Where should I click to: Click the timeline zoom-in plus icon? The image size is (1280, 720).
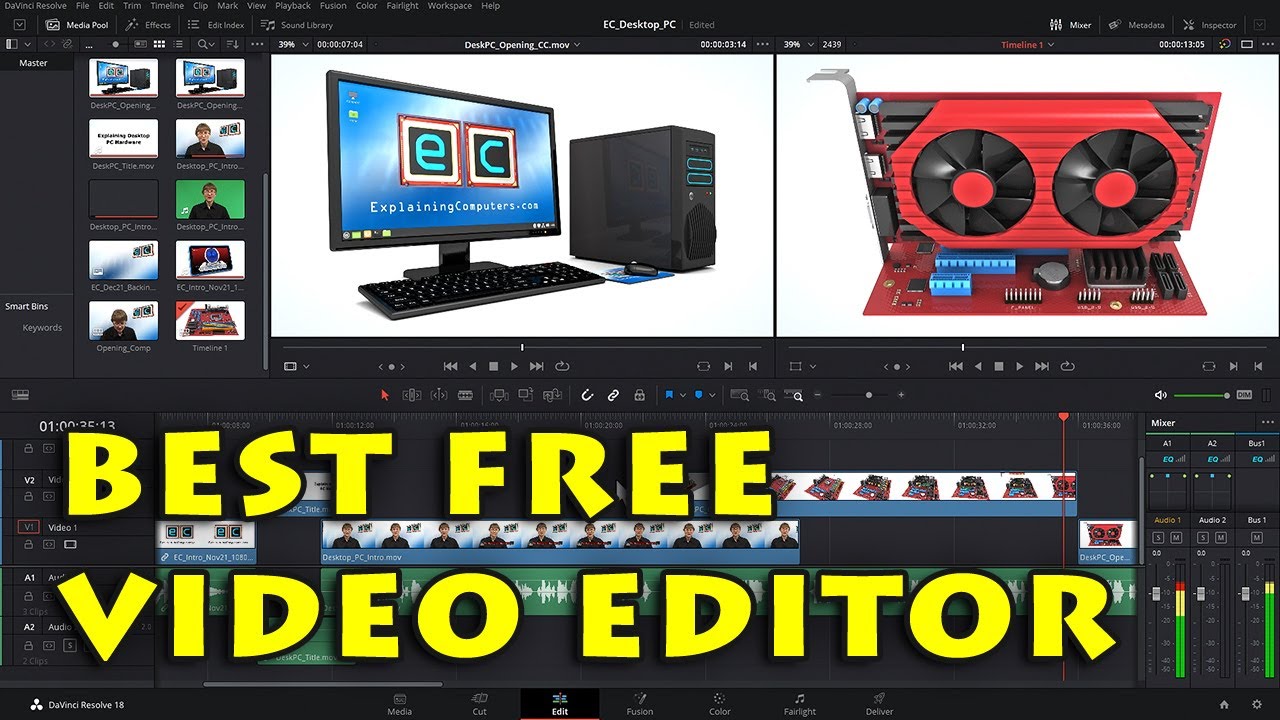pyautogui.click(x=901, y=395)
